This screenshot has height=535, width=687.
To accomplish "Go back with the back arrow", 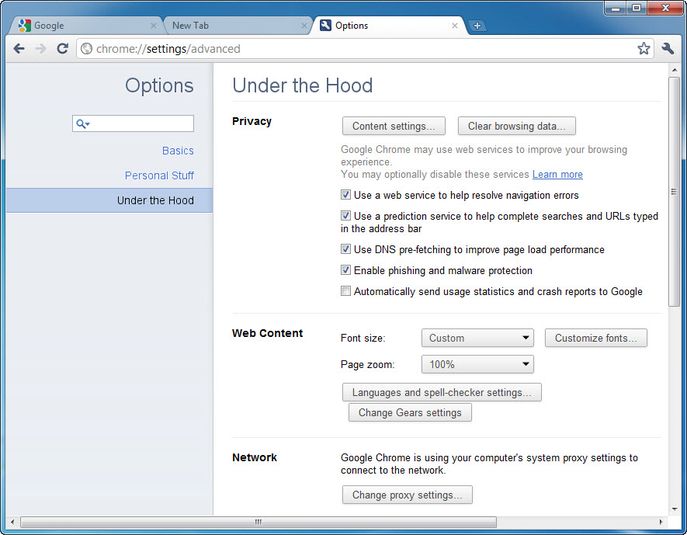I will pos(19,49).
